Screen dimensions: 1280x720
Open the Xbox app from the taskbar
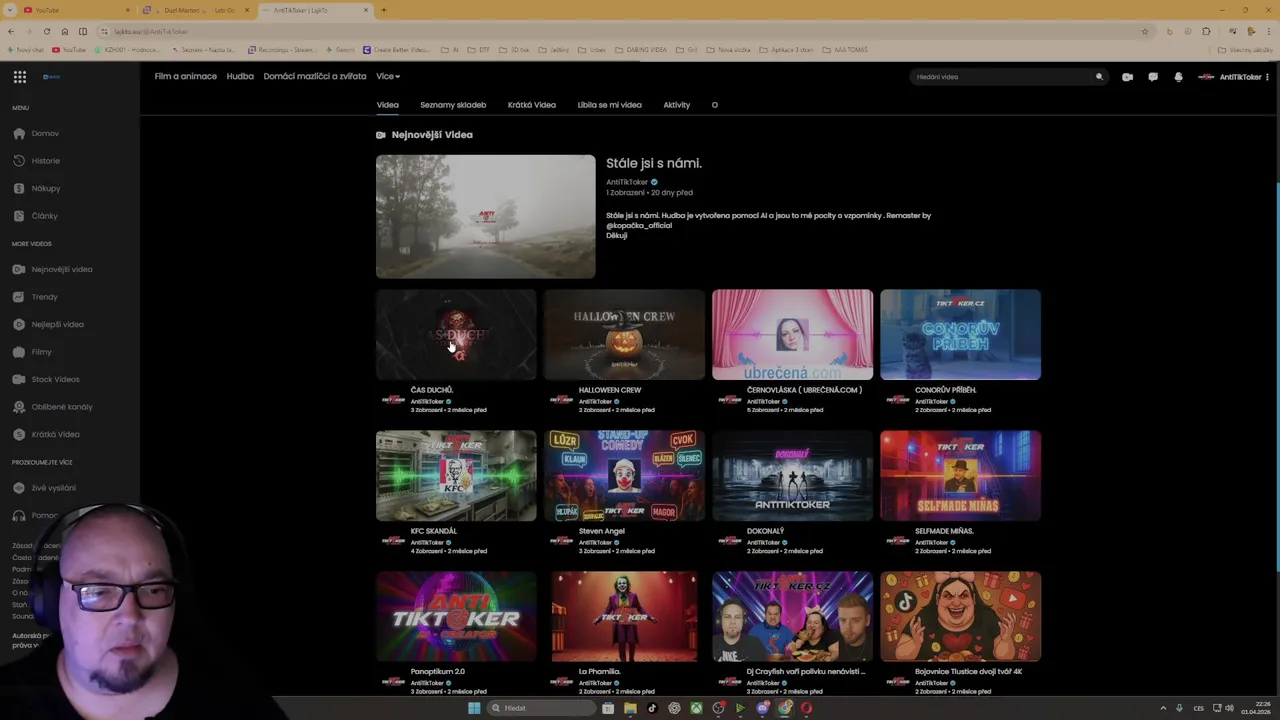pos(696,708)
